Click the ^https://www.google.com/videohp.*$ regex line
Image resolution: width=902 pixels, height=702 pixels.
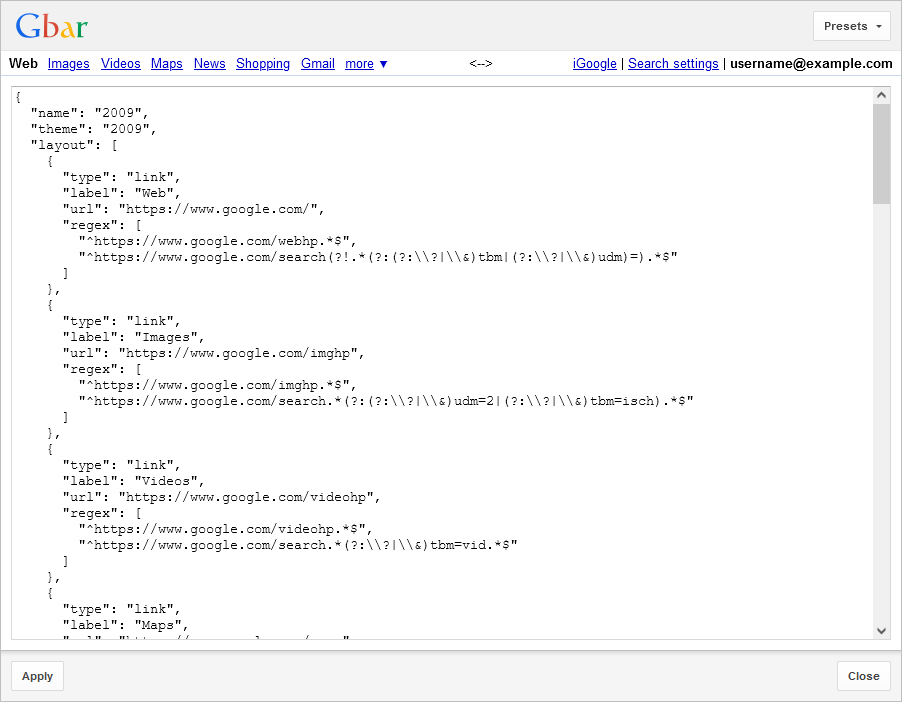pos(226,529)
